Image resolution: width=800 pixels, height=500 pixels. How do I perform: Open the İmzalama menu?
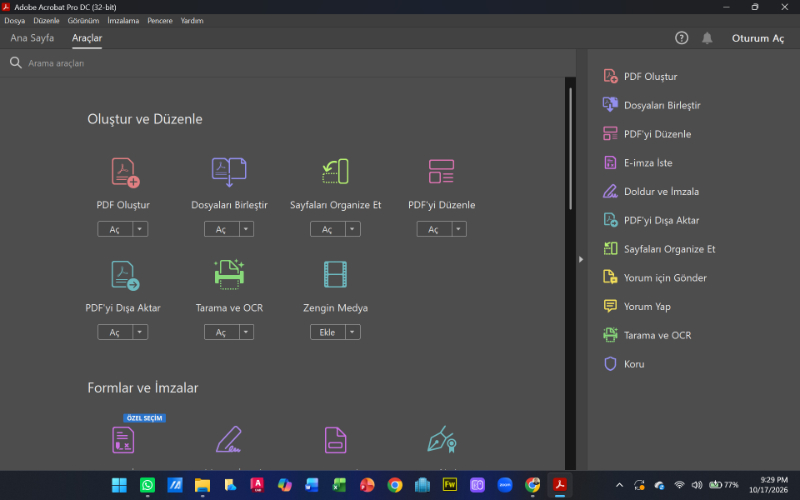click(x=123, y=21)
